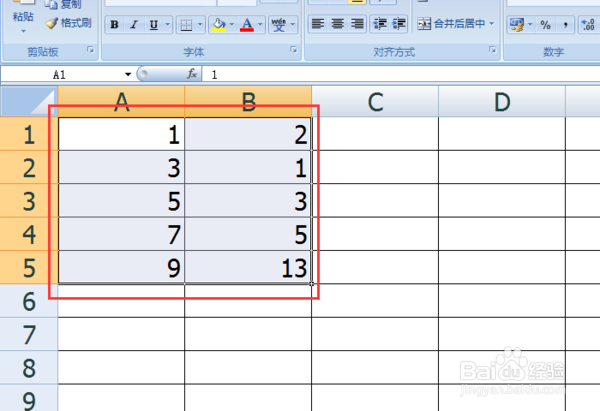Apply comma thousands separator style
This screenshot has width=600, height=411.
pos(565,25)
